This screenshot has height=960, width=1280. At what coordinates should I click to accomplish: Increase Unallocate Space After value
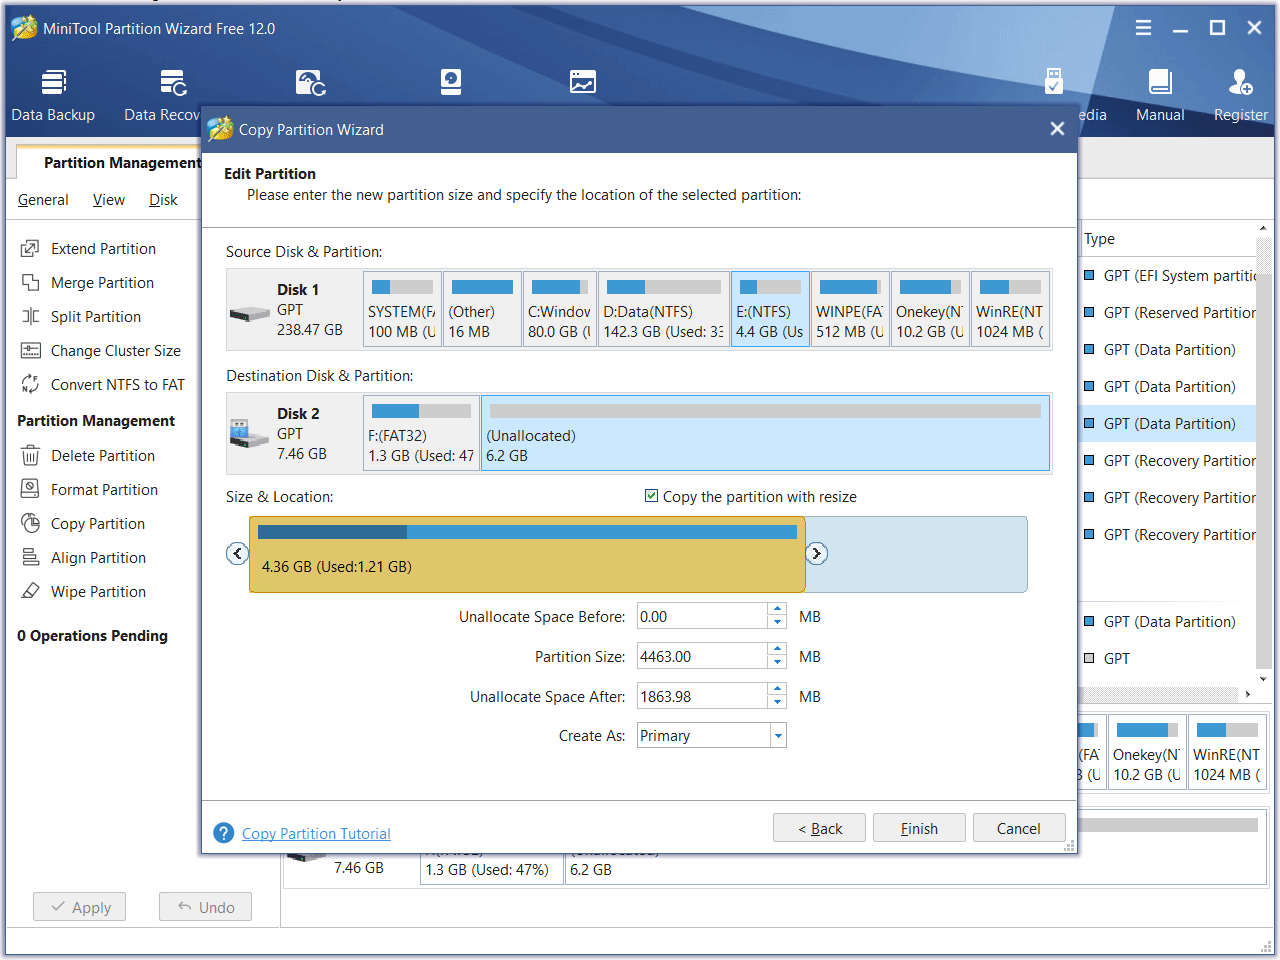point(777,690)
